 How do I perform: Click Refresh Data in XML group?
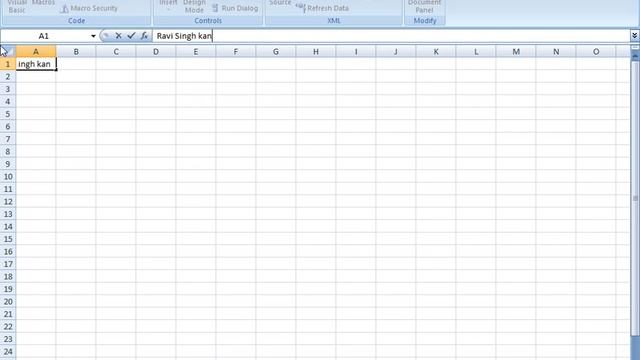[x=322, y=8]
